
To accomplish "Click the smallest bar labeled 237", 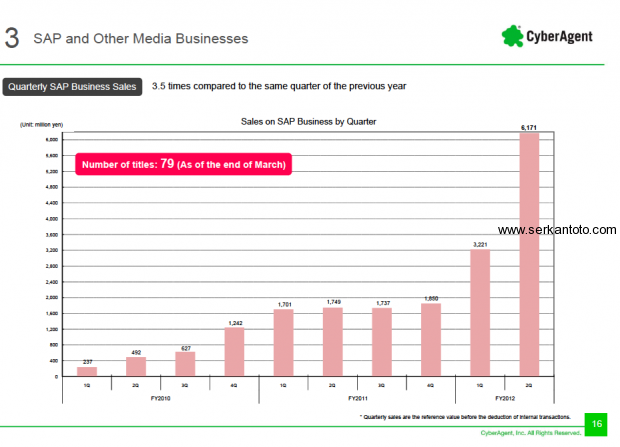I will [87, 371].
